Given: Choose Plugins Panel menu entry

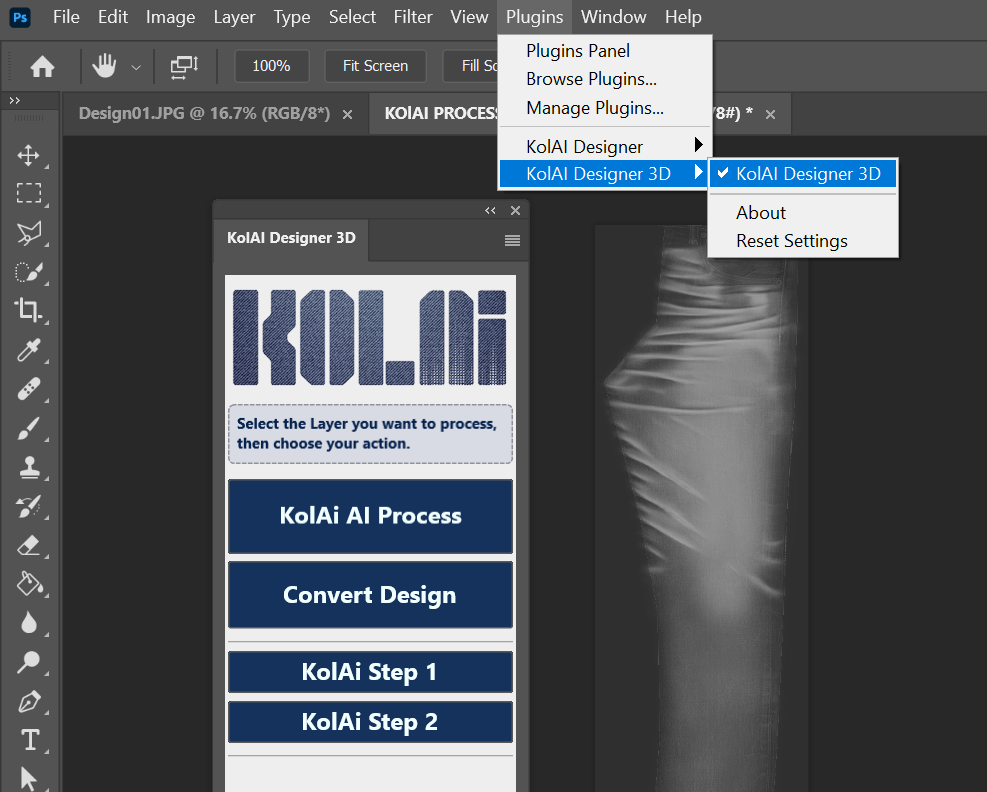Looking at the screenshot, I should [x=605, y=51].
